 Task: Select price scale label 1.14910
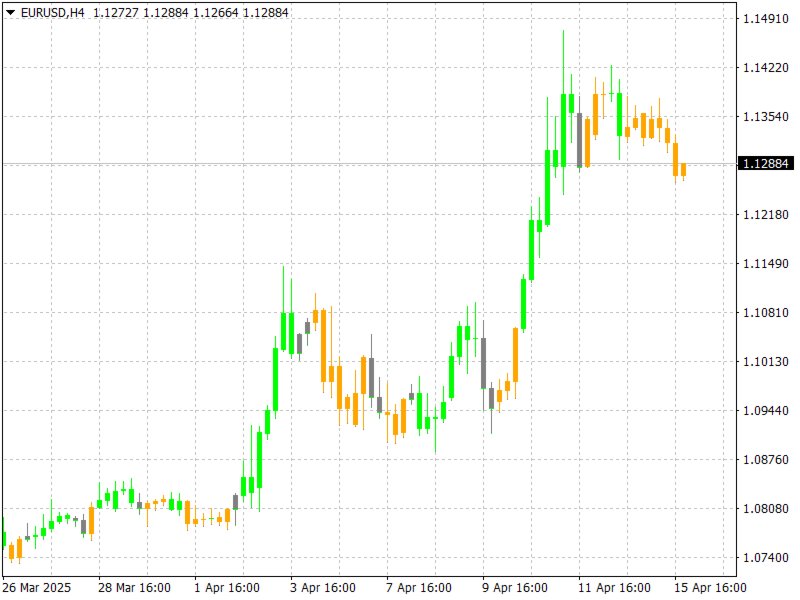click(x=766, y=19)
